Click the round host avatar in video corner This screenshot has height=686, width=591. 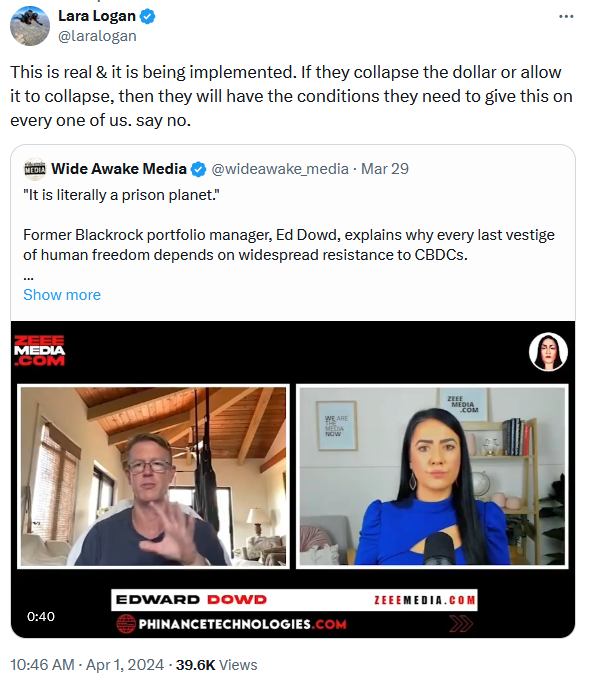[548, 352]
